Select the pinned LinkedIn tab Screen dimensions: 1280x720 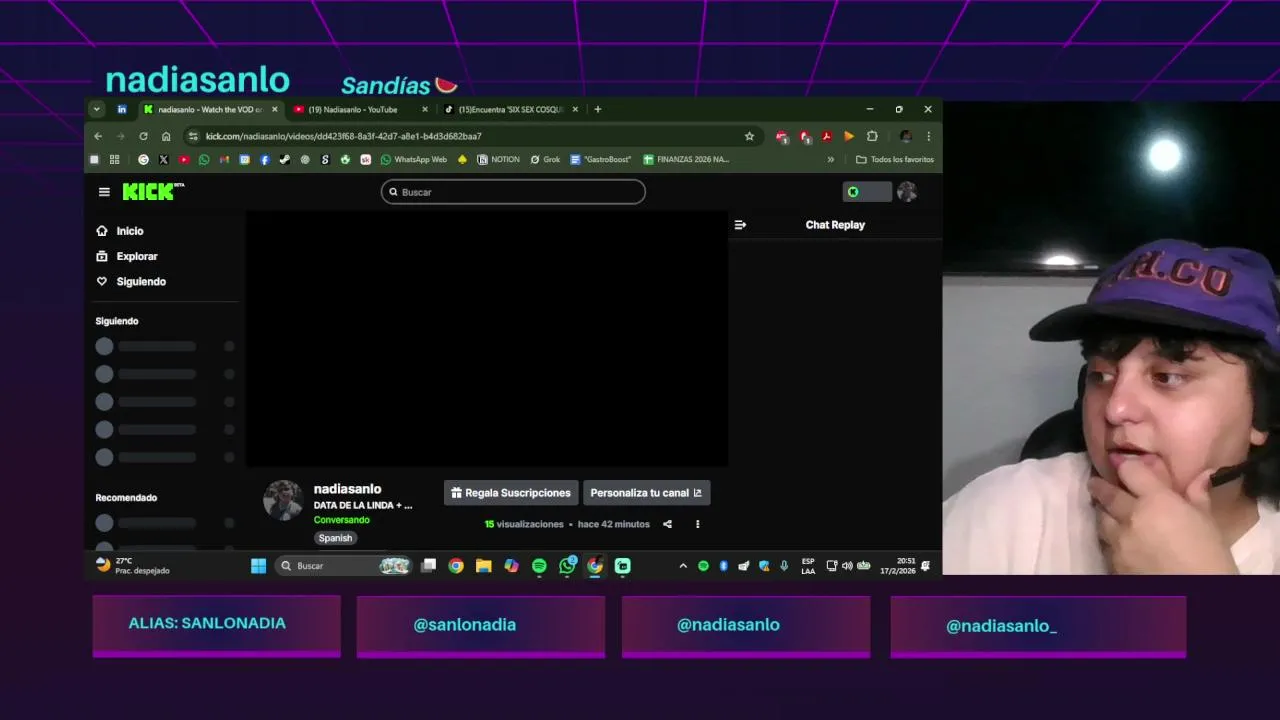[x=122, y=109]
